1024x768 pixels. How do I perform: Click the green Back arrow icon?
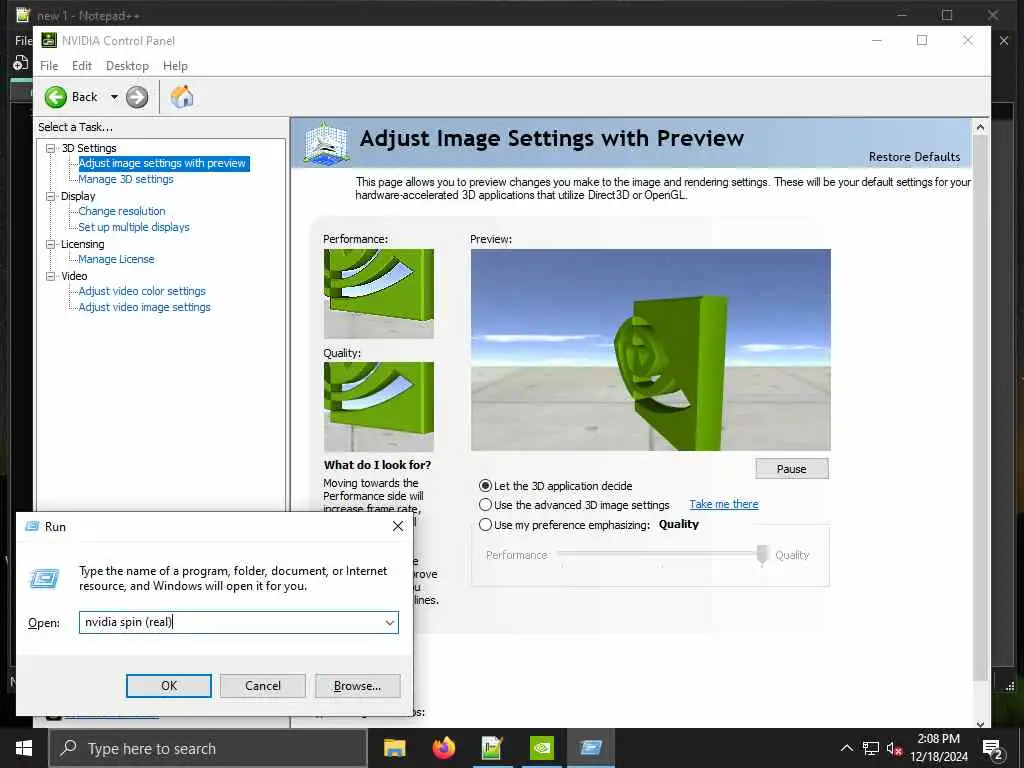point(56,97)
